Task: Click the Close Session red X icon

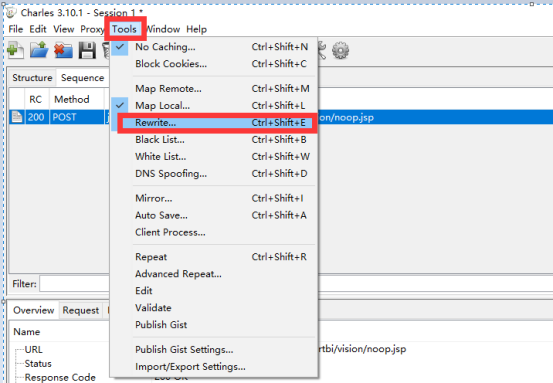Action: click(x=63, y=50)
